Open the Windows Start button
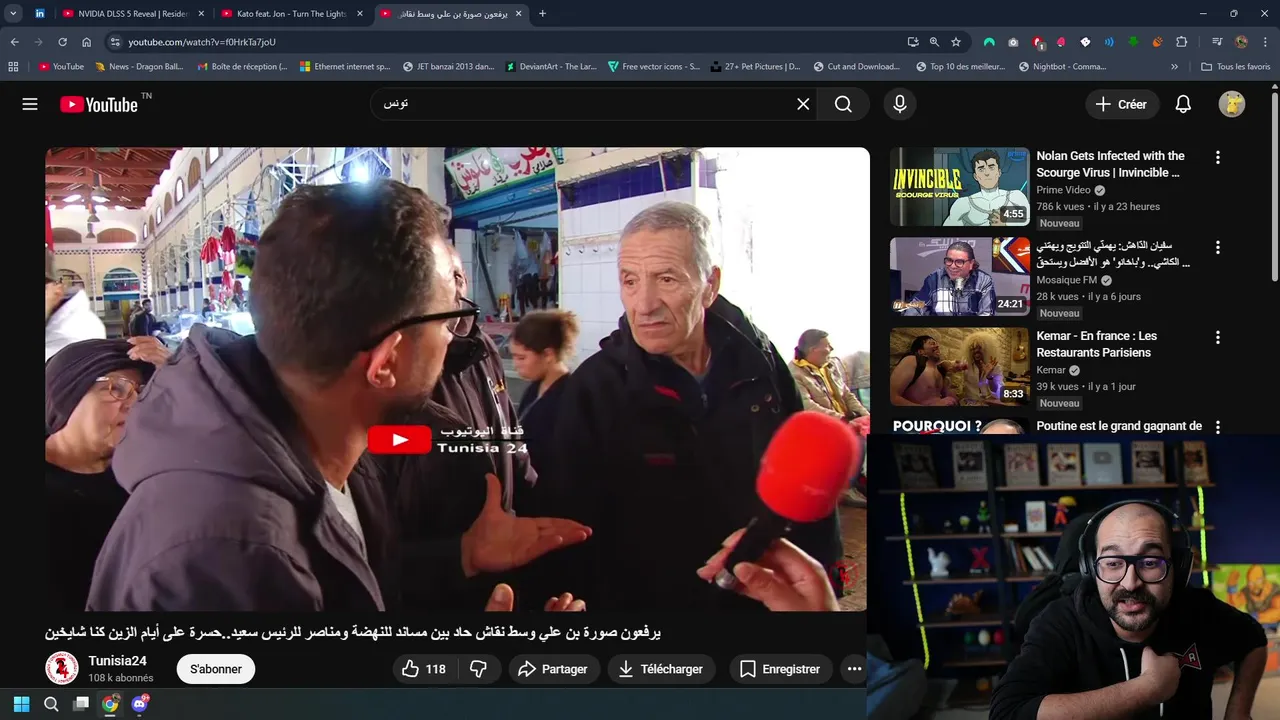The height and width of the screenshot is (720, 1280). [x=21, y=704]
